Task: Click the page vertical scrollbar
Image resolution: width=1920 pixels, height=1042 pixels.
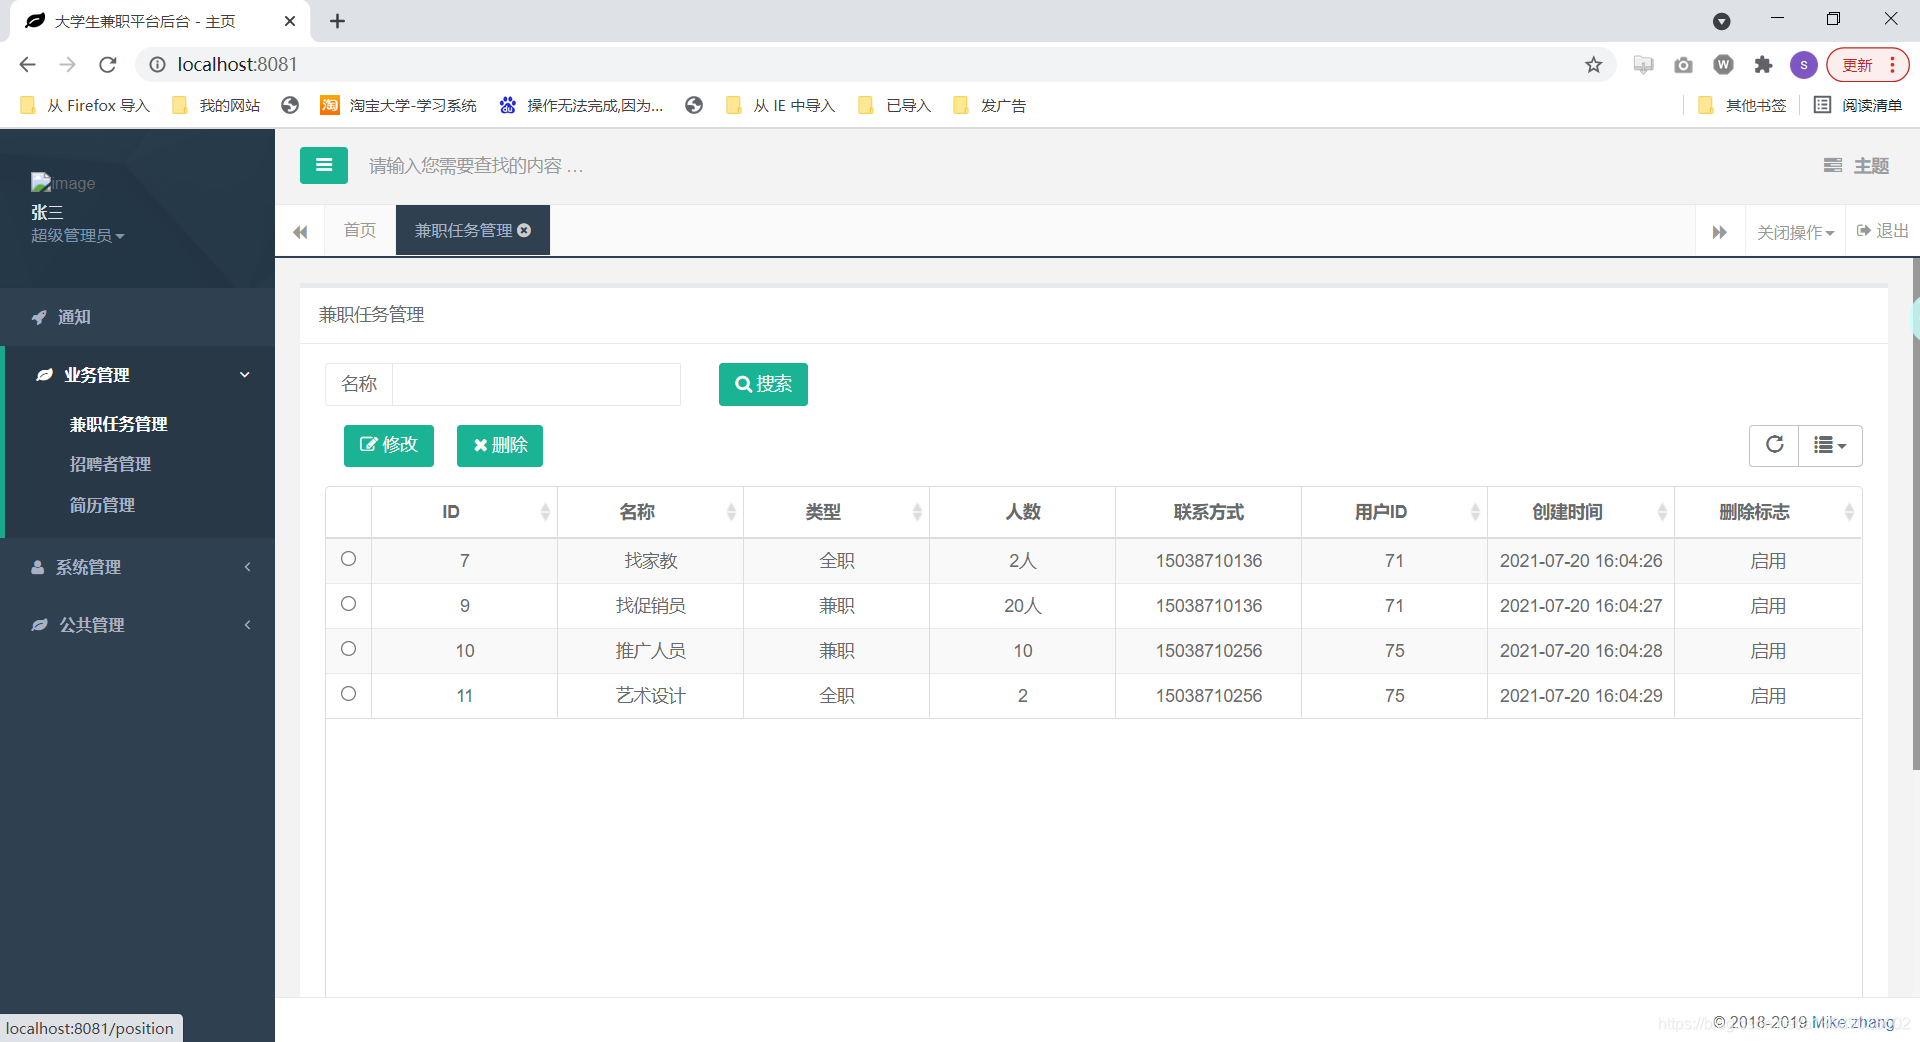Action: tap(1915, 515)
